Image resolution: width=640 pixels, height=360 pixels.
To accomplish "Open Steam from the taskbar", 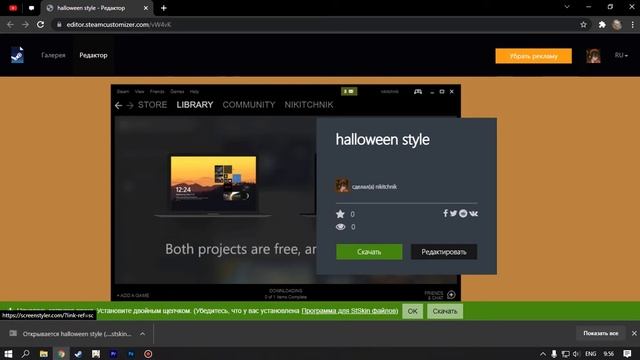I will tap(78, 353).
